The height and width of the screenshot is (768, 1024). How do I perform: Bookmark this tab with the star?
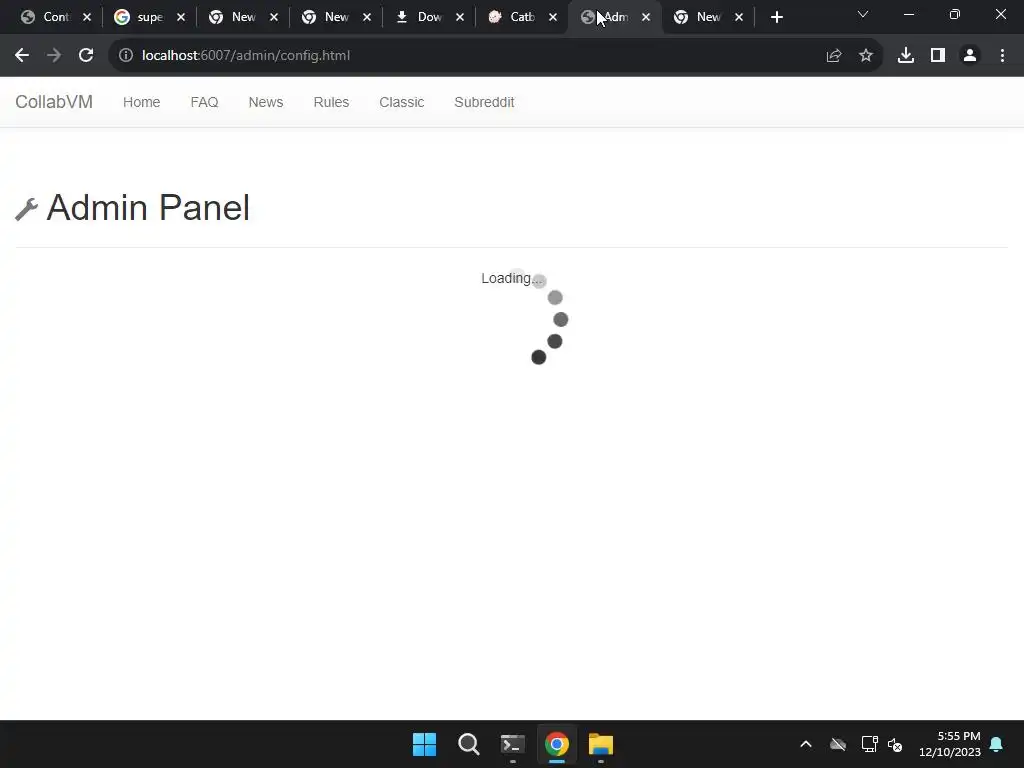(x=866, y=56)
